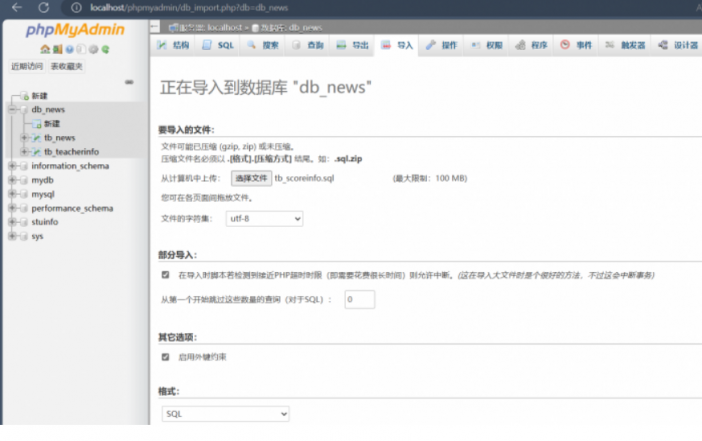Click the link/collapse icon above database tree

coord(129,82)
